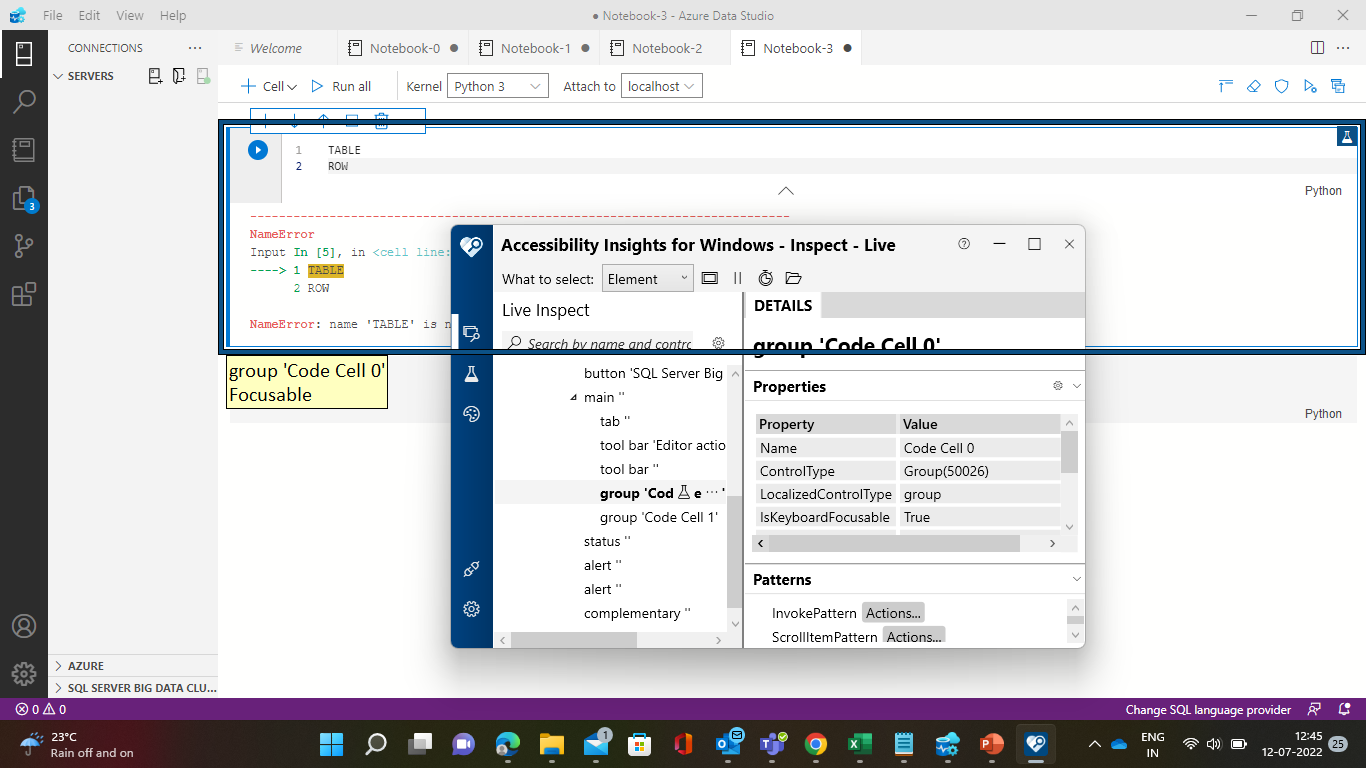Screen dimensions: 1366x768
Task: Run the first code cell
Action: 257,149
